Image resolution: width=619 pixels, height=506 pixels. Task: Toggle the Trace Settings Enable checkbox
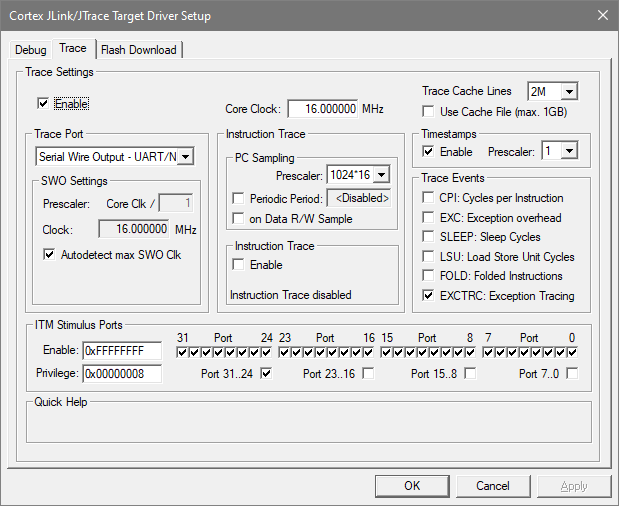pyautogui.click(x=43, y=104)
